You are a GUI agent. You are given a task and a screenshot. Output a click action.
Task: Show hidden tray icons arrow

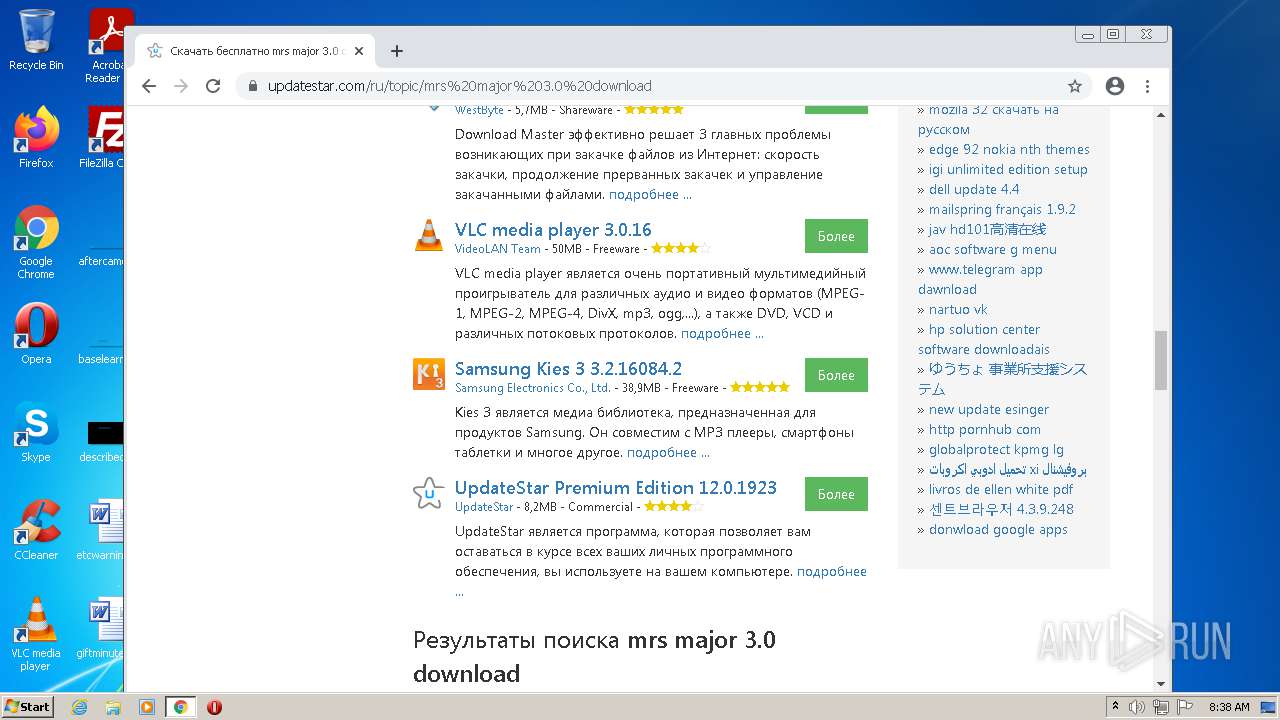(1116, 707)
